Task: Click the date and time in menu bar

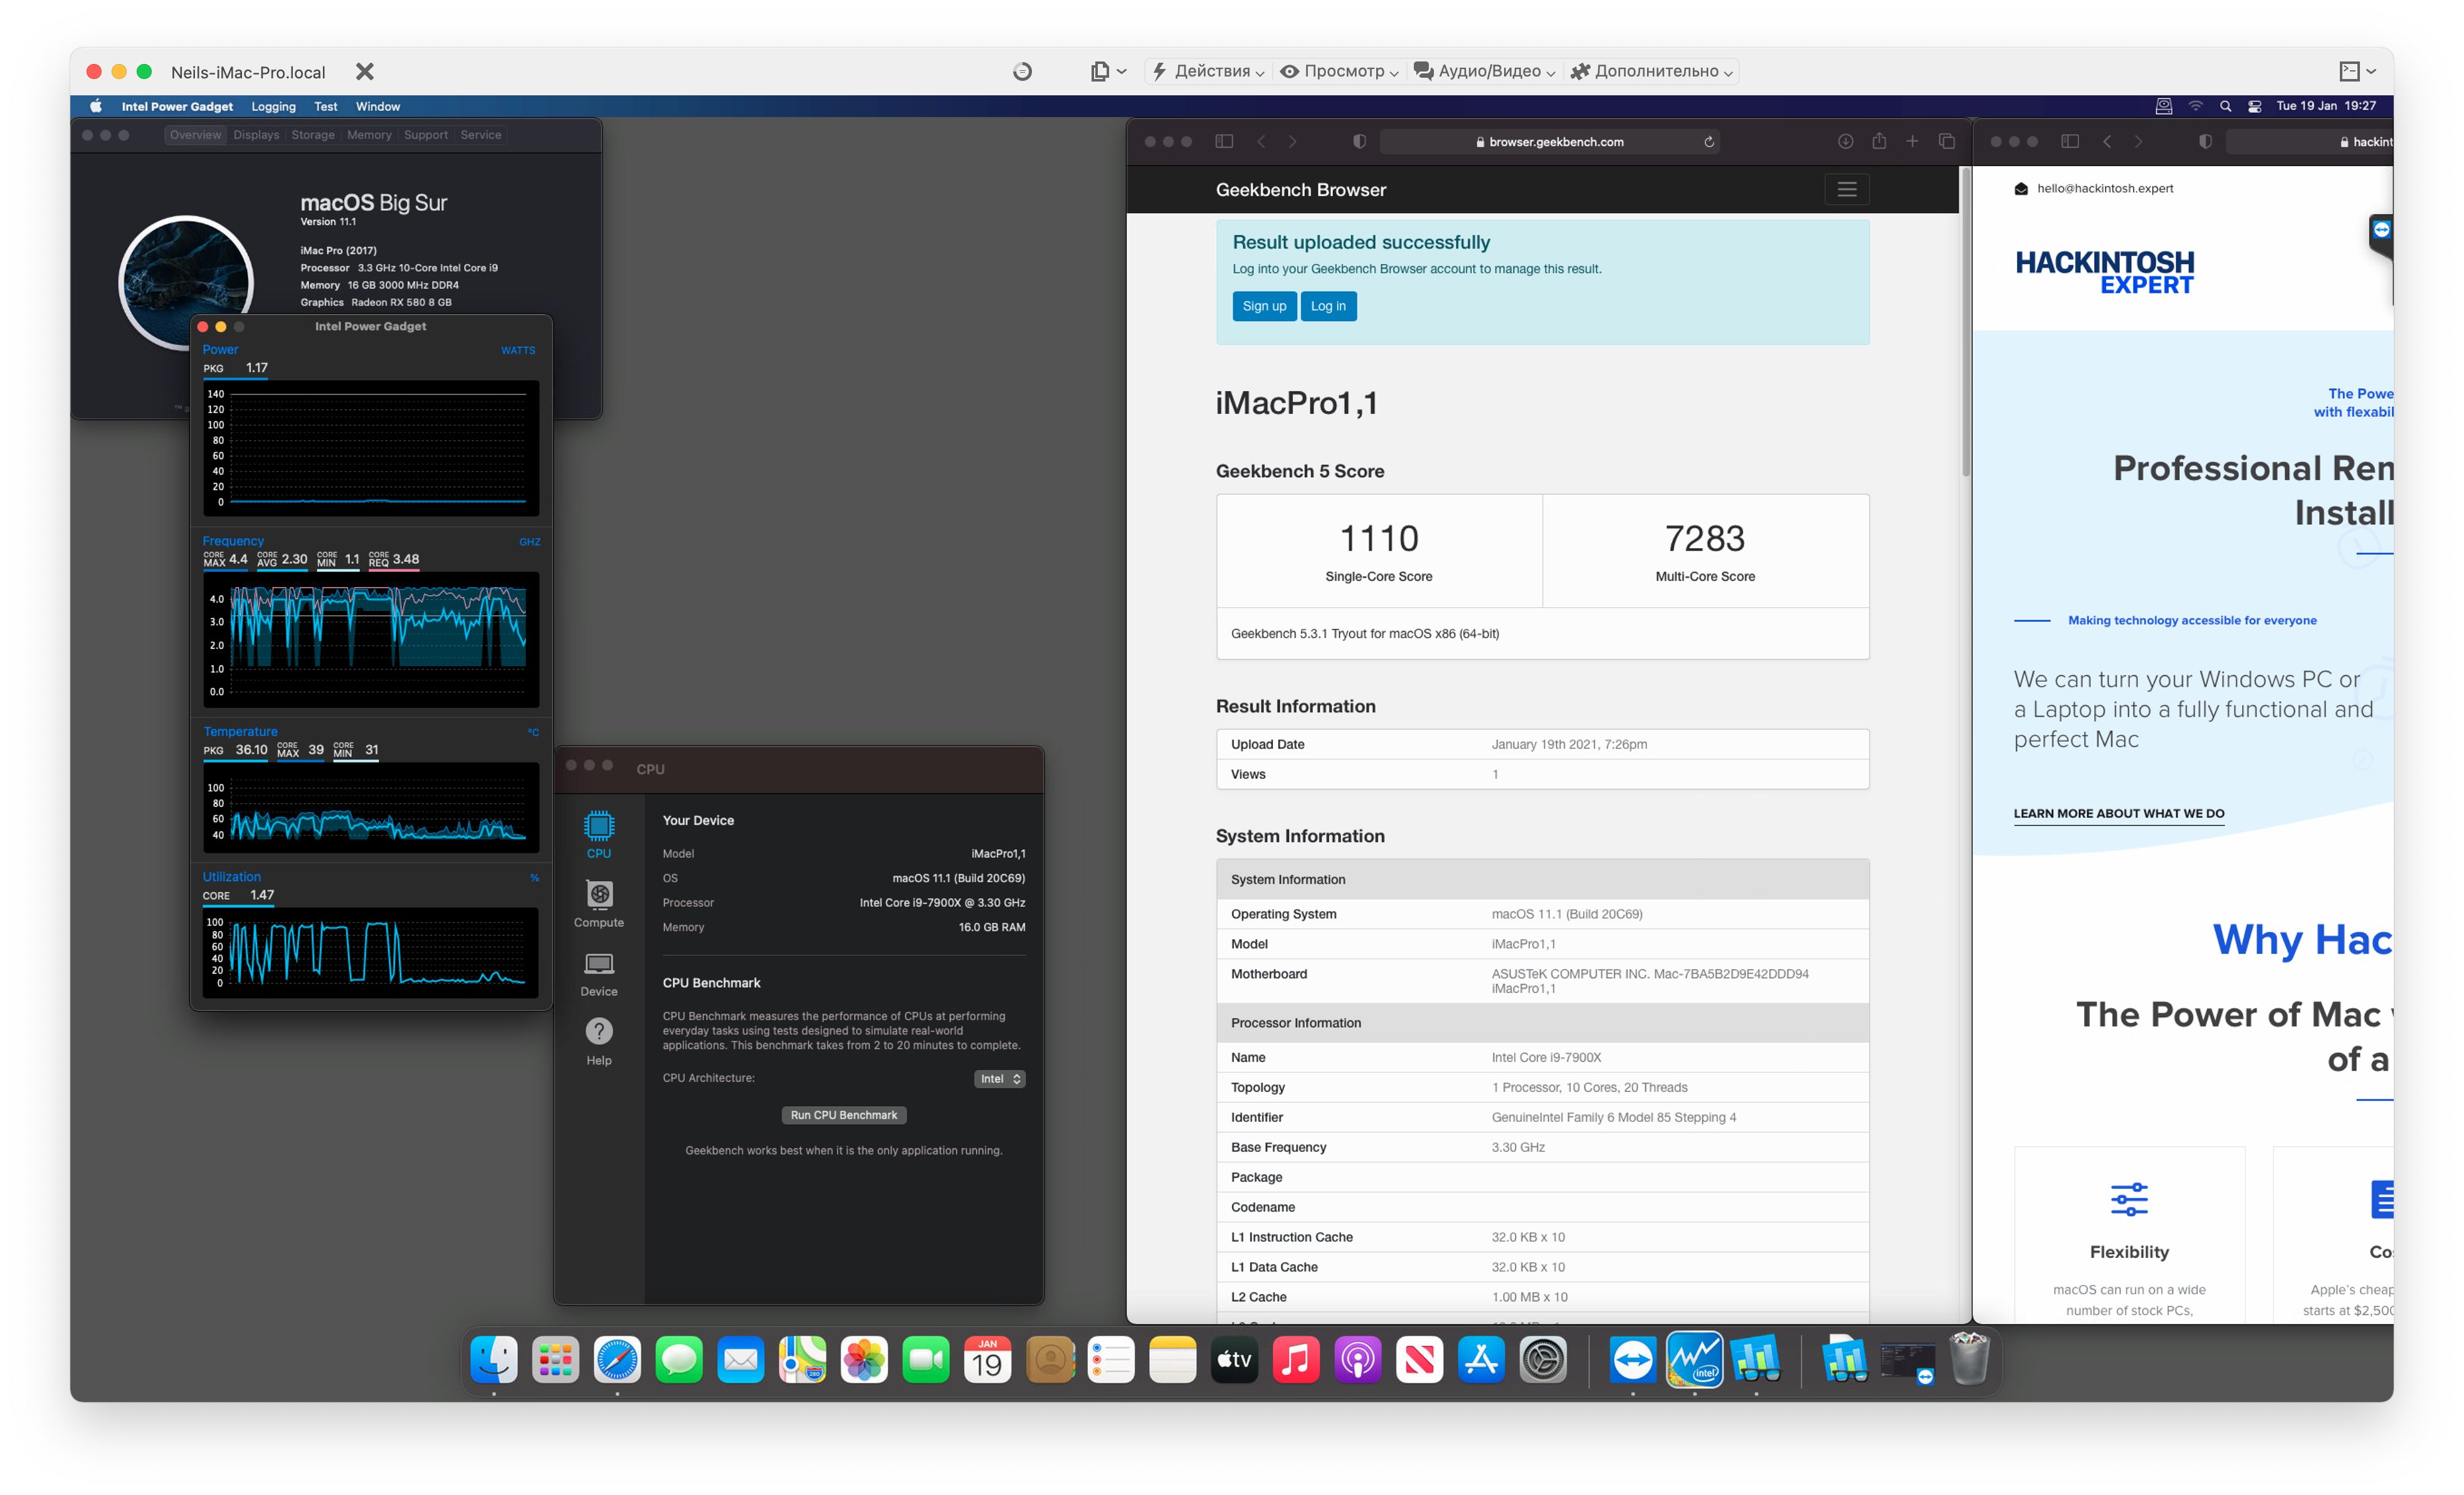Action: pos(2325,106)
